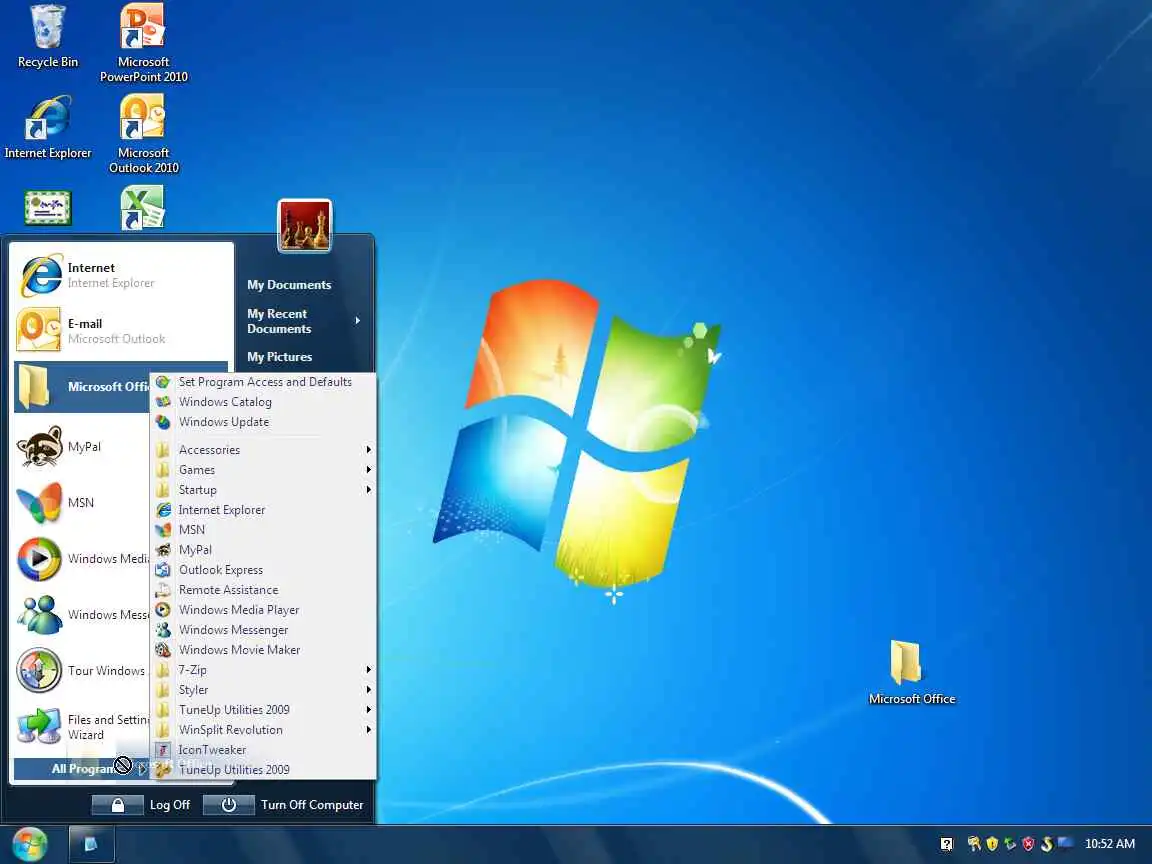
Task: Open Microsoft Office folder in Start menu
Action: click(x=82, y=386)
